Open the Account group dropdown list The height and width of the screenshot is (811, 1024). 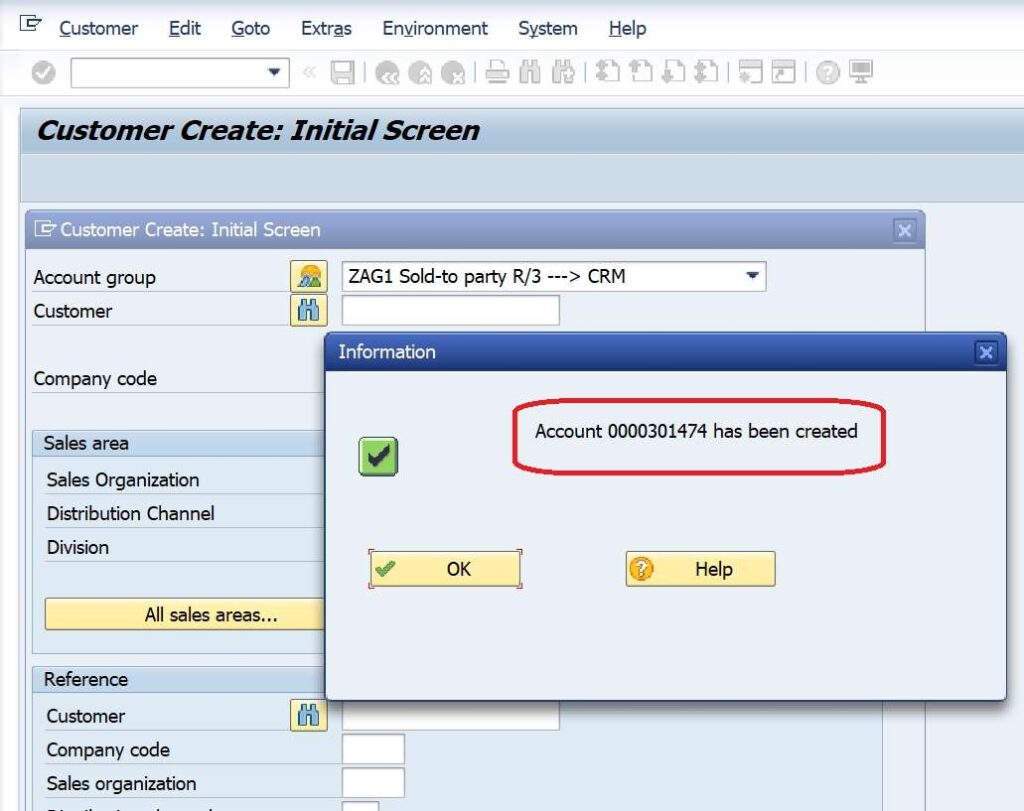click(752, 276)
